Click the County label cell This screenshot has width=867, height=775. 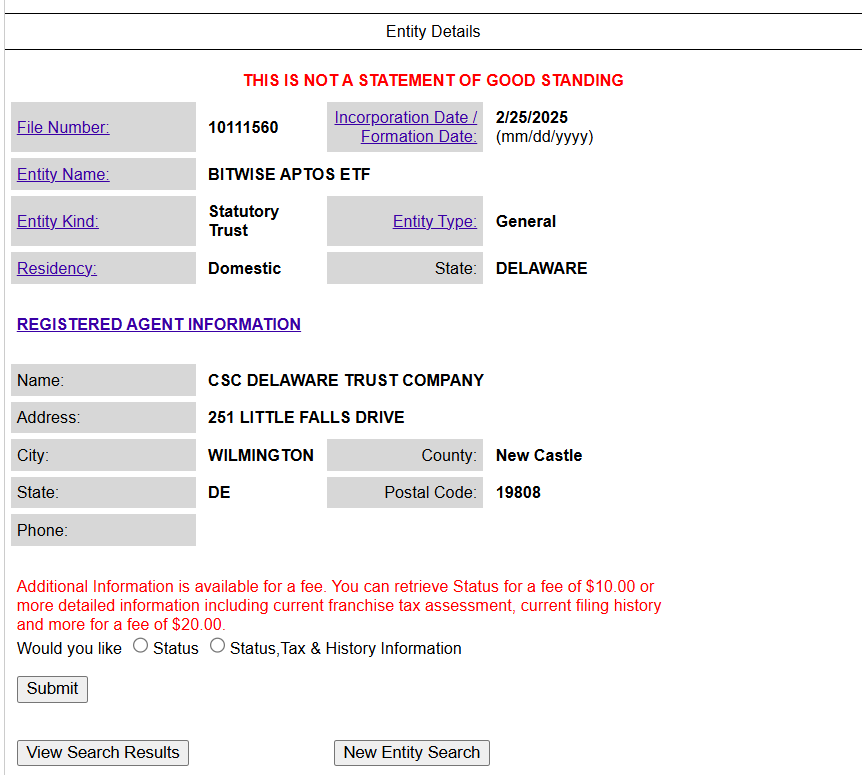[x=405, y=455]
